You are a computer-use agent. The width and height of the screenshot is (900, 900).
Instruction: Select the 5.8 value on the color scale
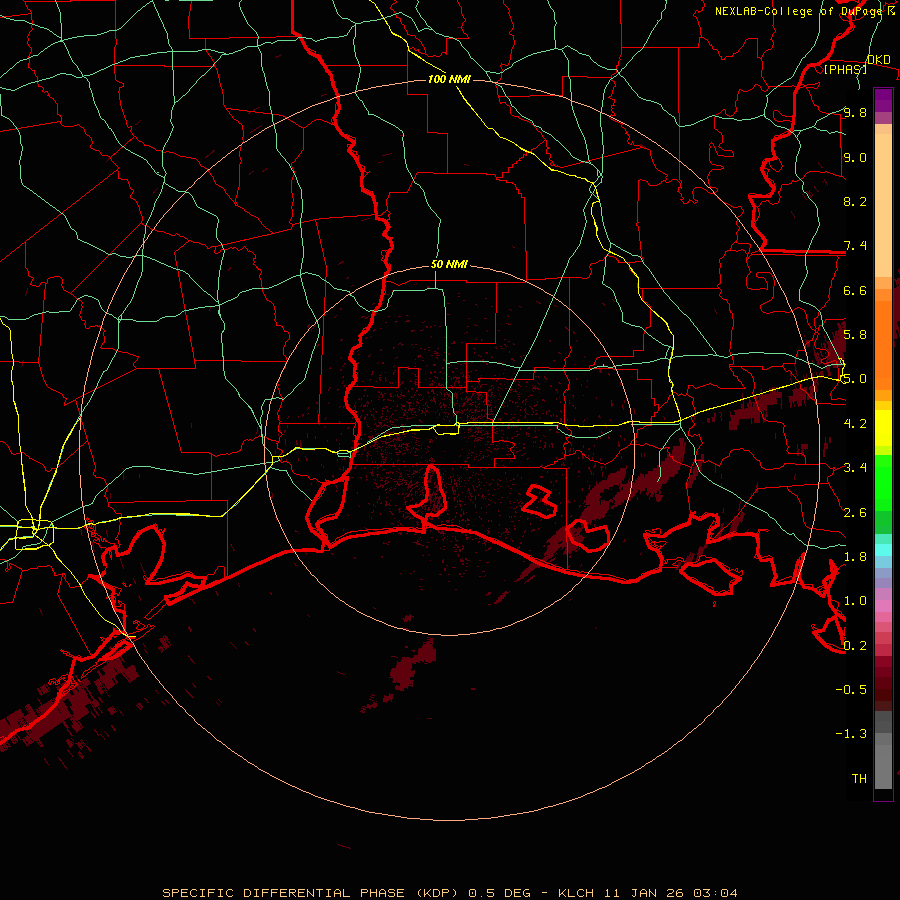pos(855,335)
